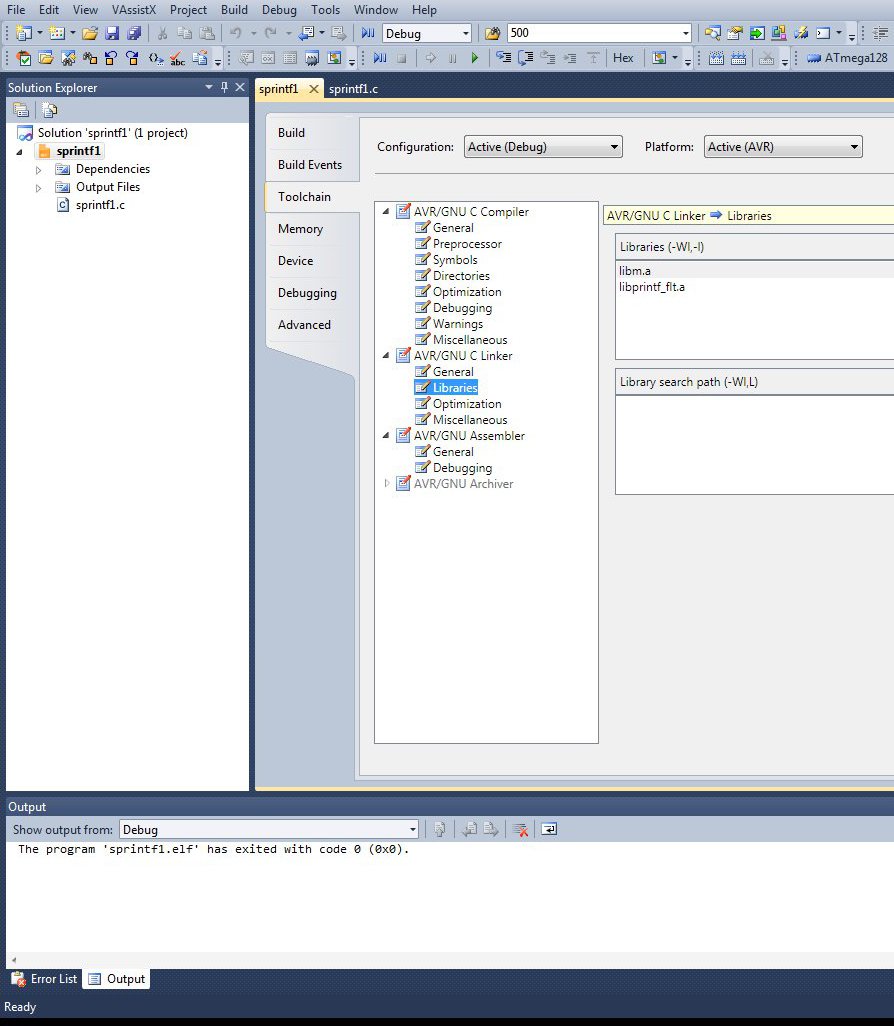Click VAssistX spell check abc icon

point(177,58)
